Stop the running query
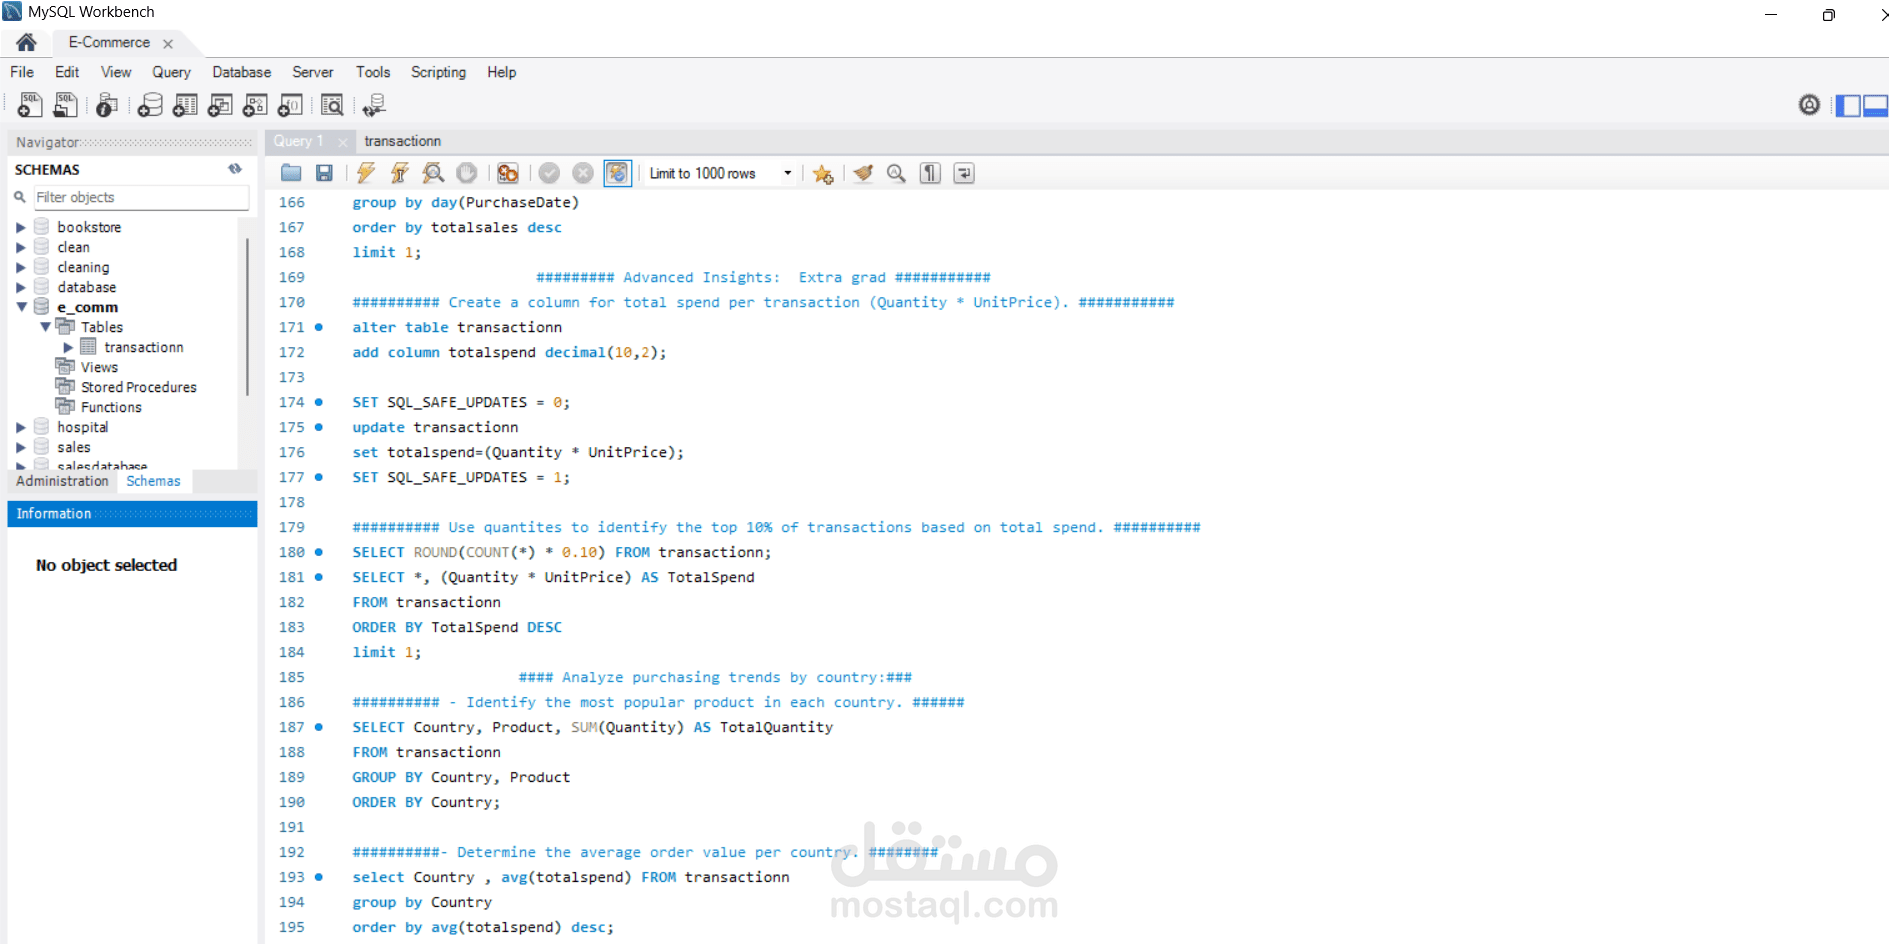Viewport: 1889px width, 944px height. tap(467, 173)
